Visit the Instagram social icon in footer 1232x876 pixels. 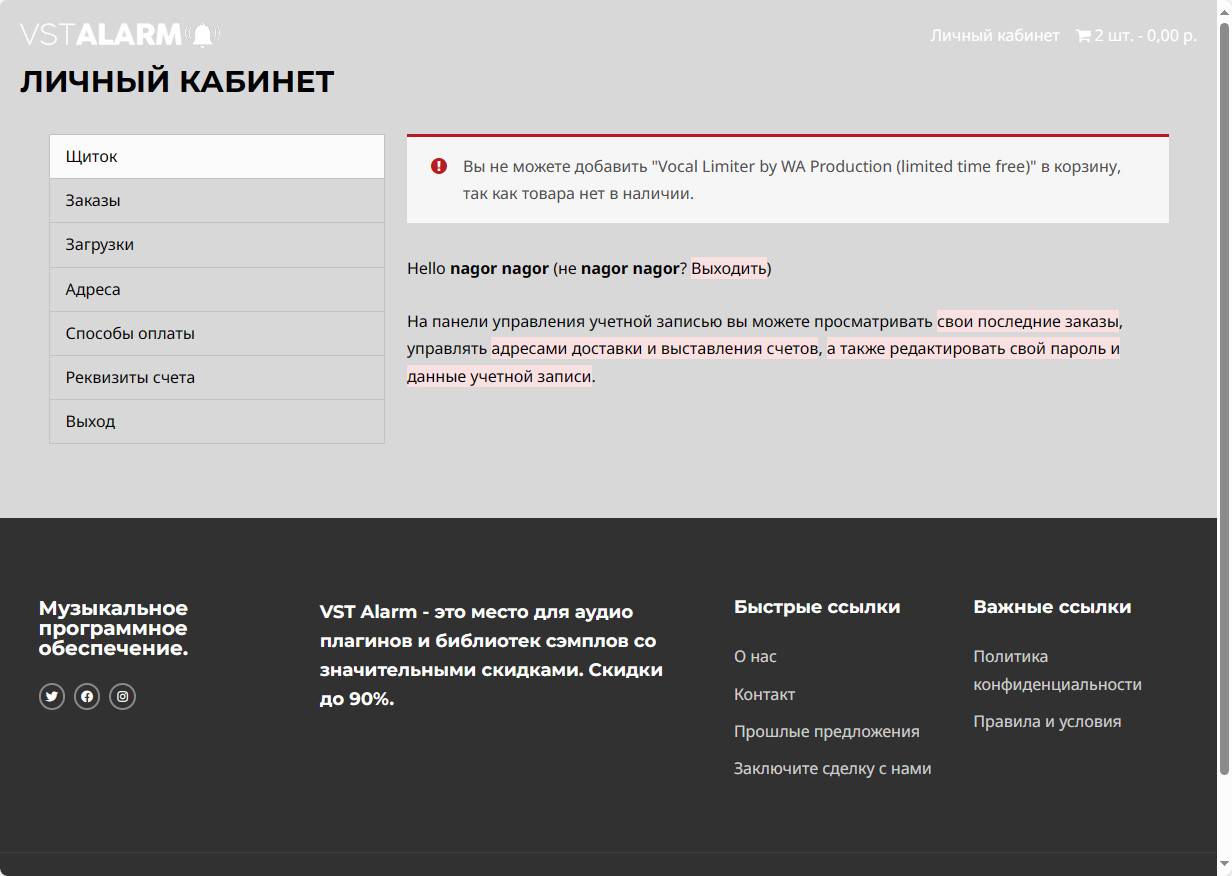[x=122, y=697]
